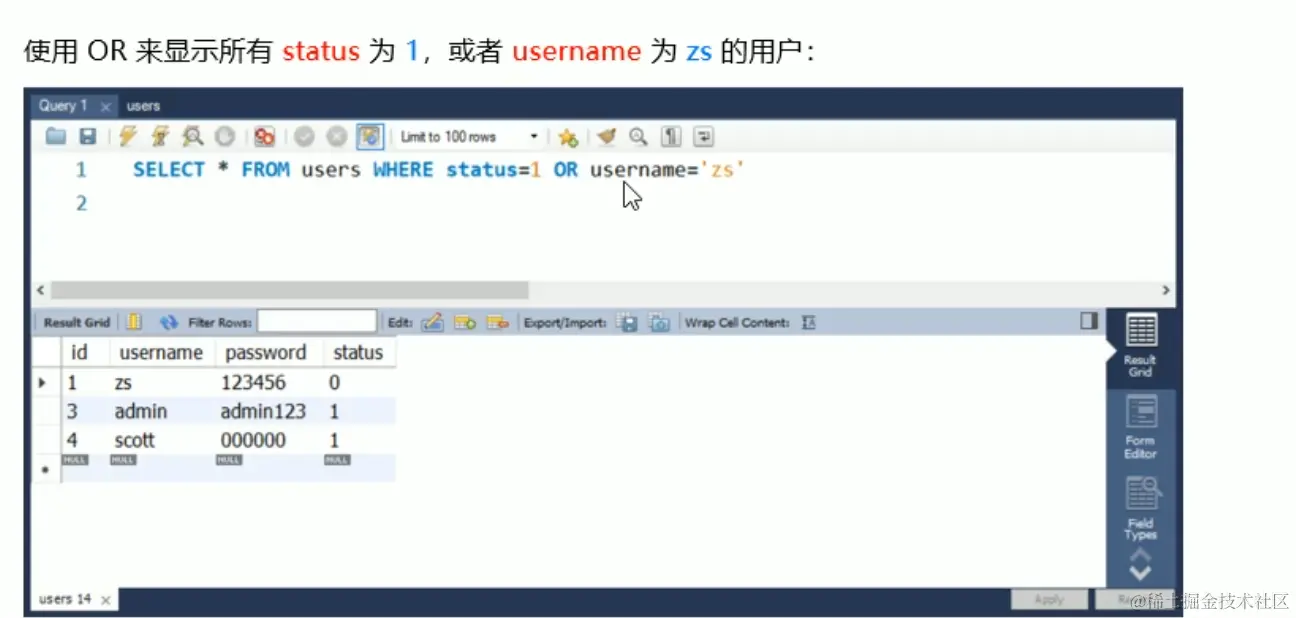This screenshot has height=618, width=1296.
Task: Execute the query with the lightning bolt icon
Action: [x=128, y=137]
